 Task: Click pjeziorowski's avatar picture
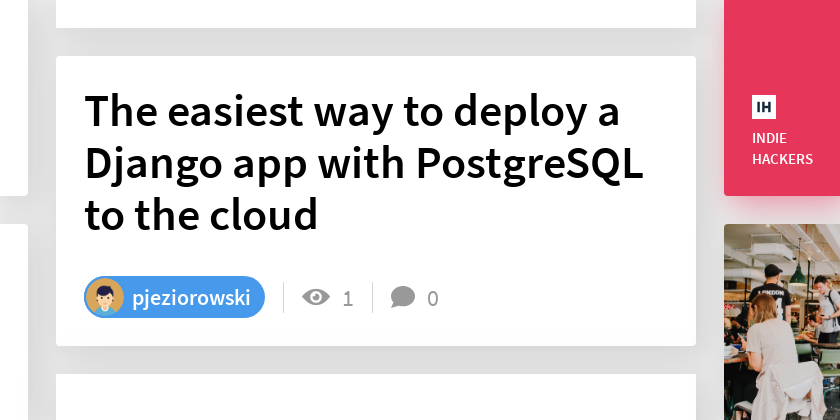(105, 297)
